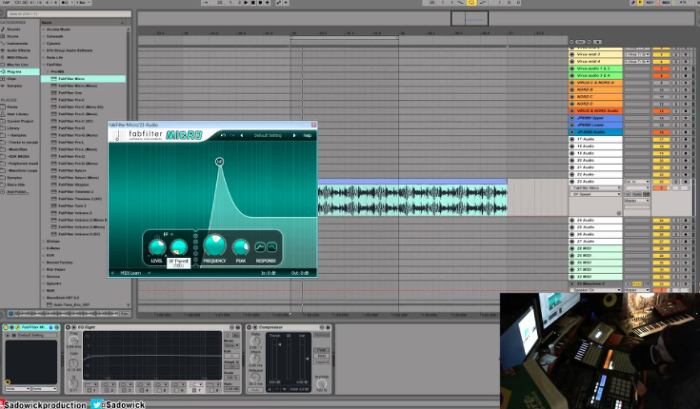Image resolution: width=700 pixels, height=409 pixels.
Task: Expand the Pro-MB folder
Action: [47, 71]
